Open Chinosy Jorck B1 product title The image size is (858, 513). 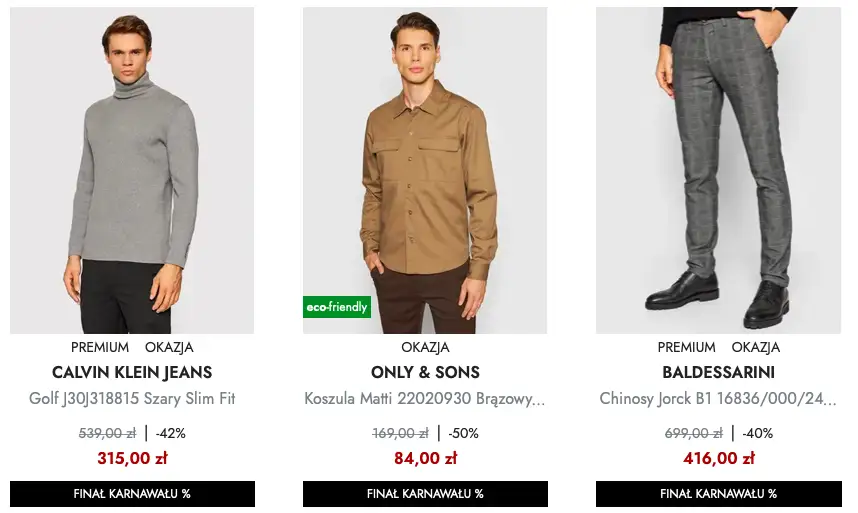pos(718,398)
